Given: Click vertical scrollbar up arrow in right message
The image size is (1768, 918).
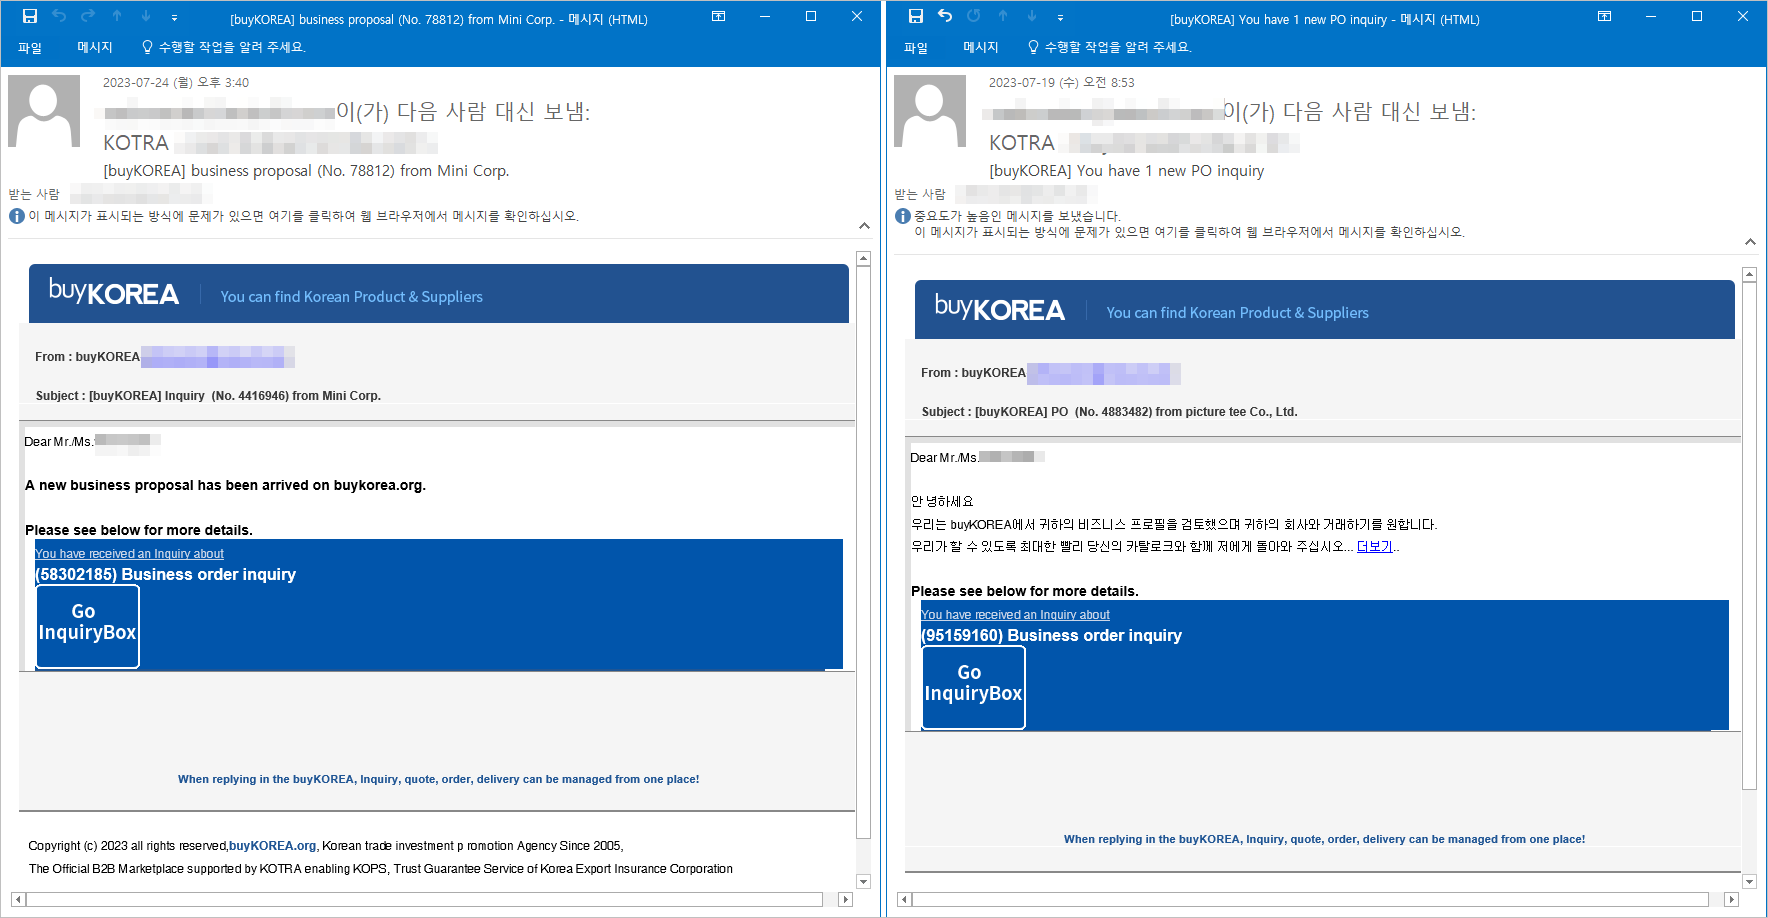Looking at the screenshot, I should click(1749, 274).
